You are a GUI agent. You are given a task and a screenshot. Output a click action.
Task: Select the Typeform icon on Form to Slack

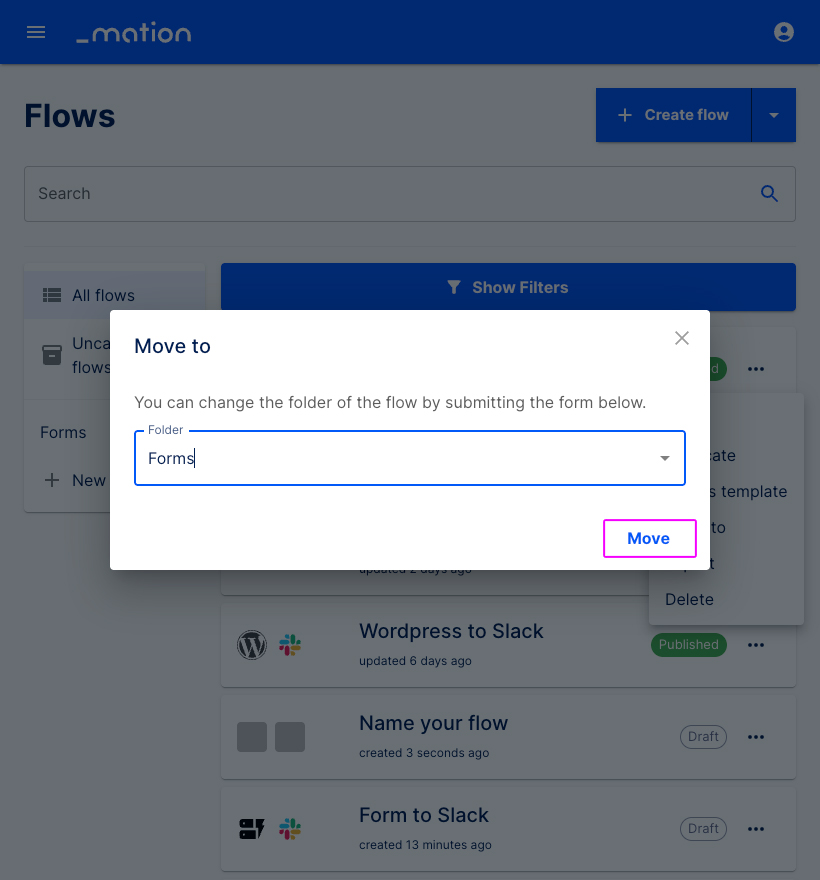(x=252, y=829)
